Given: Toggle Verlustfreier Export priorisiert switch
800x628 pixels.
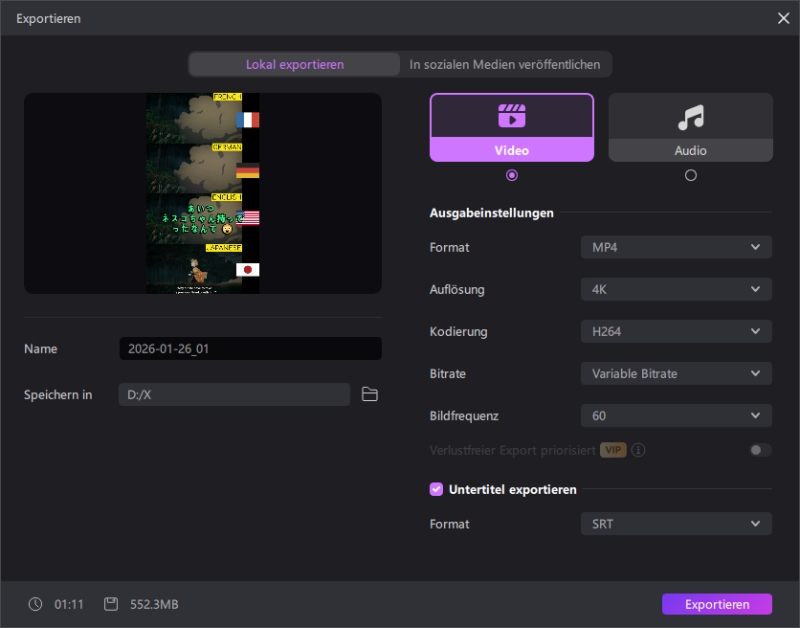Looking at the screenshot, I should pos(760,450).
